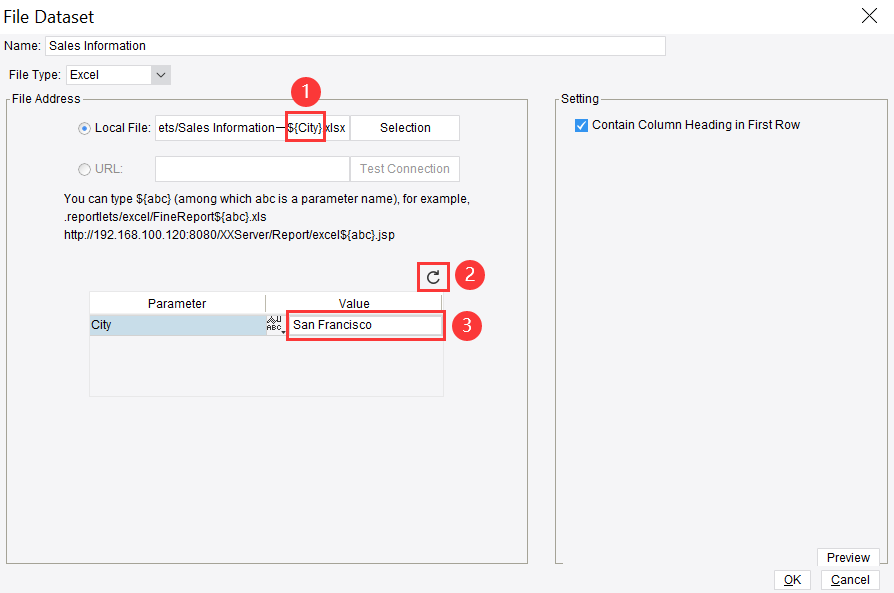
Task: Refresh the parameter list
Action: click(433, 276)
